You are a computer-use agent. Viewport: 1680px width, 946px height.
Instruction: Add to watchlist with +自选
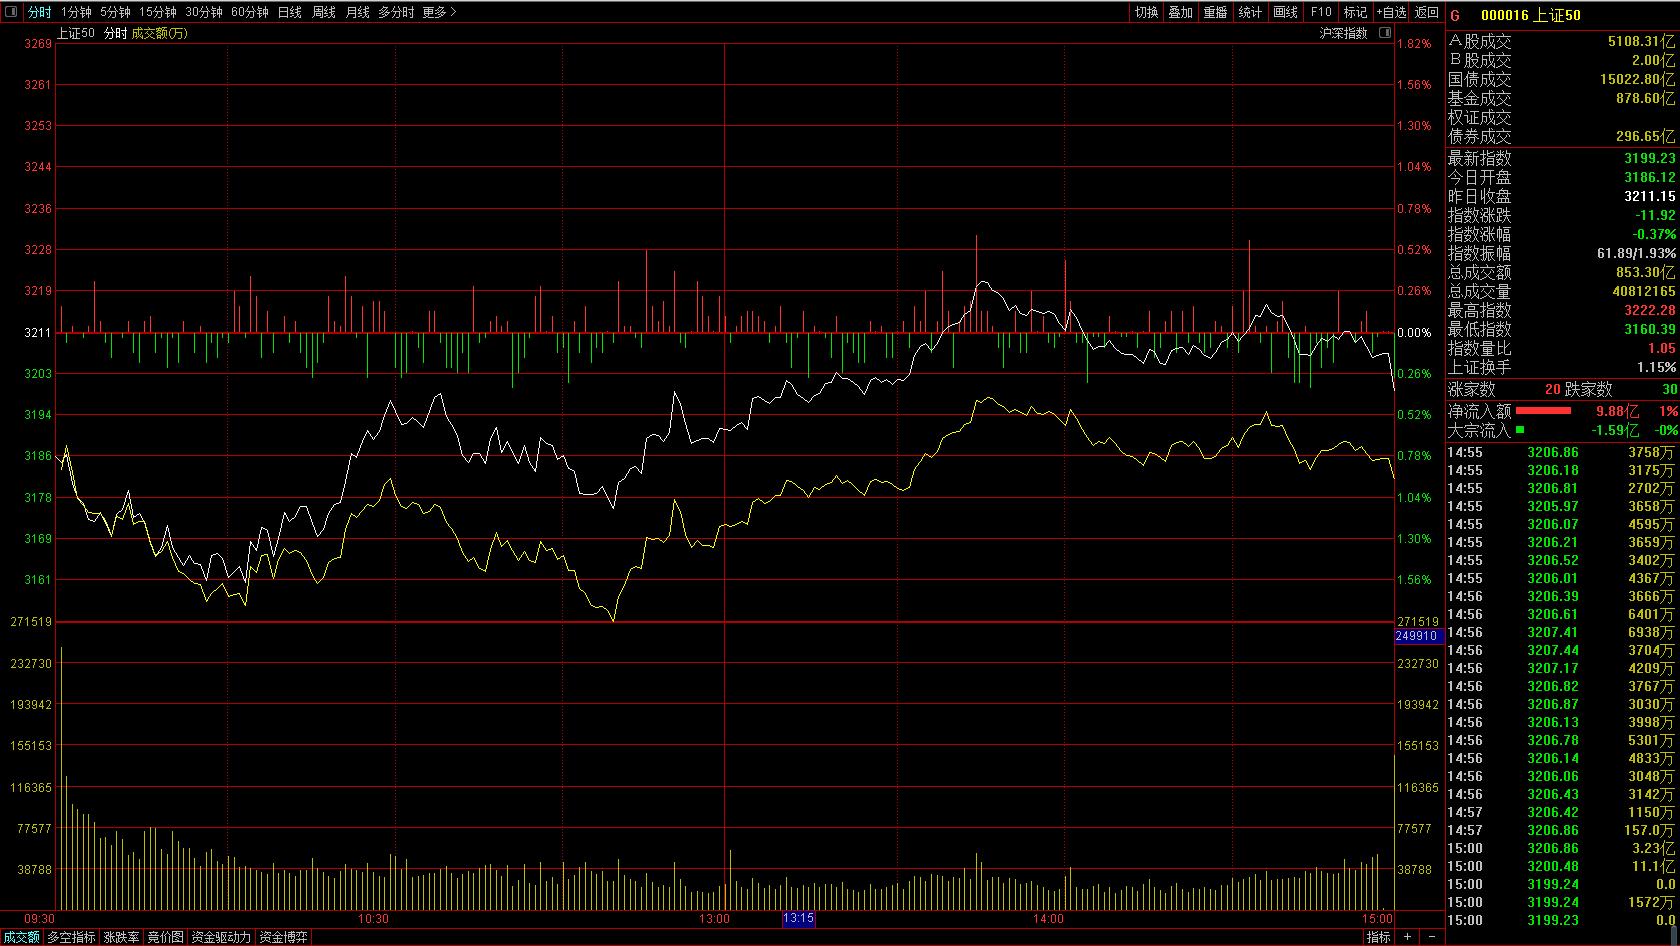[x=1391, y=12]
